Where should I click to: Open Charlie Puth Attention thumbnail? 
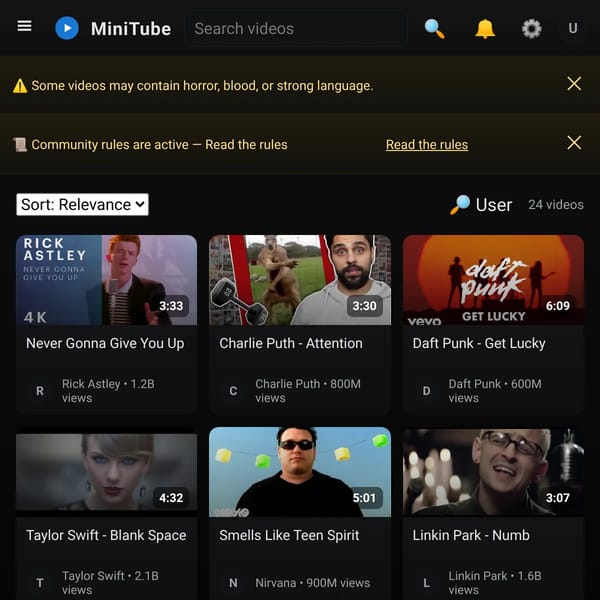click(x=300, y=280)
